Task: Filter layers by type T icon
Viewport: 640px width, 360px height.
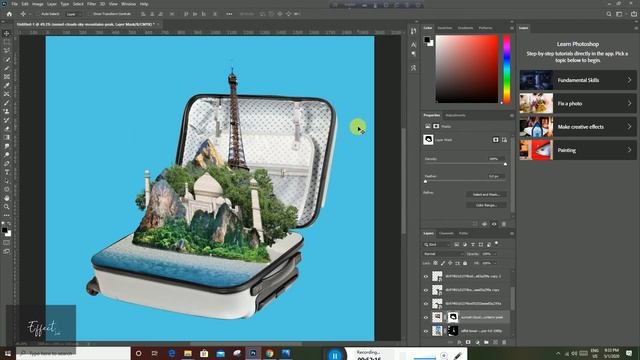Action: 473,244
